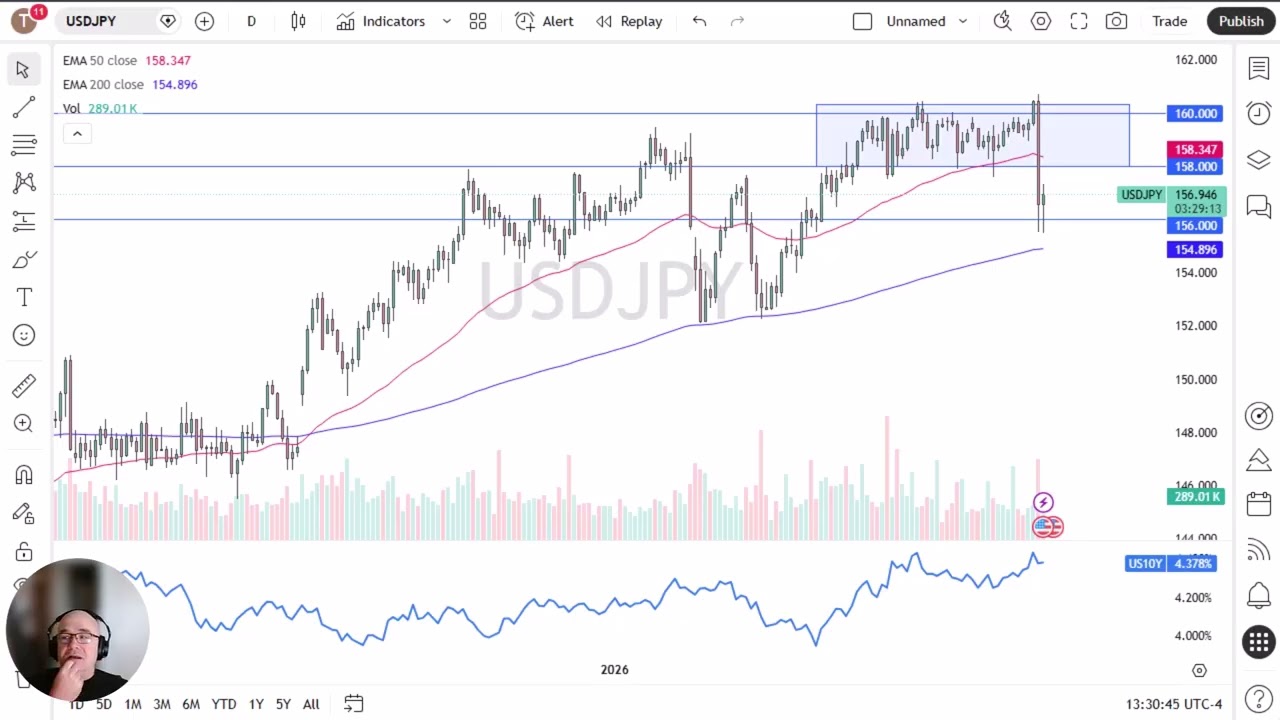This screenshot has width=1280, height=720.
Task: Select the Vol indicator legend
Action: [x=71, y=109]
